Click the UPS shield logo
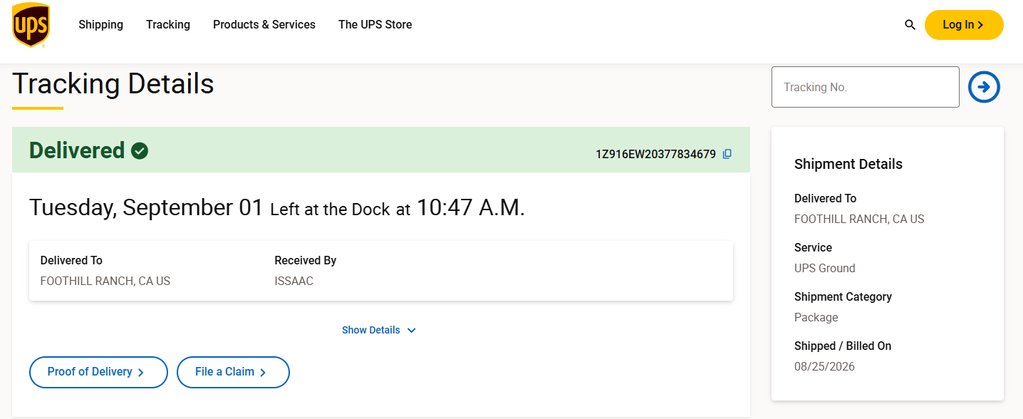1023x419 pixels. (31, 25)
